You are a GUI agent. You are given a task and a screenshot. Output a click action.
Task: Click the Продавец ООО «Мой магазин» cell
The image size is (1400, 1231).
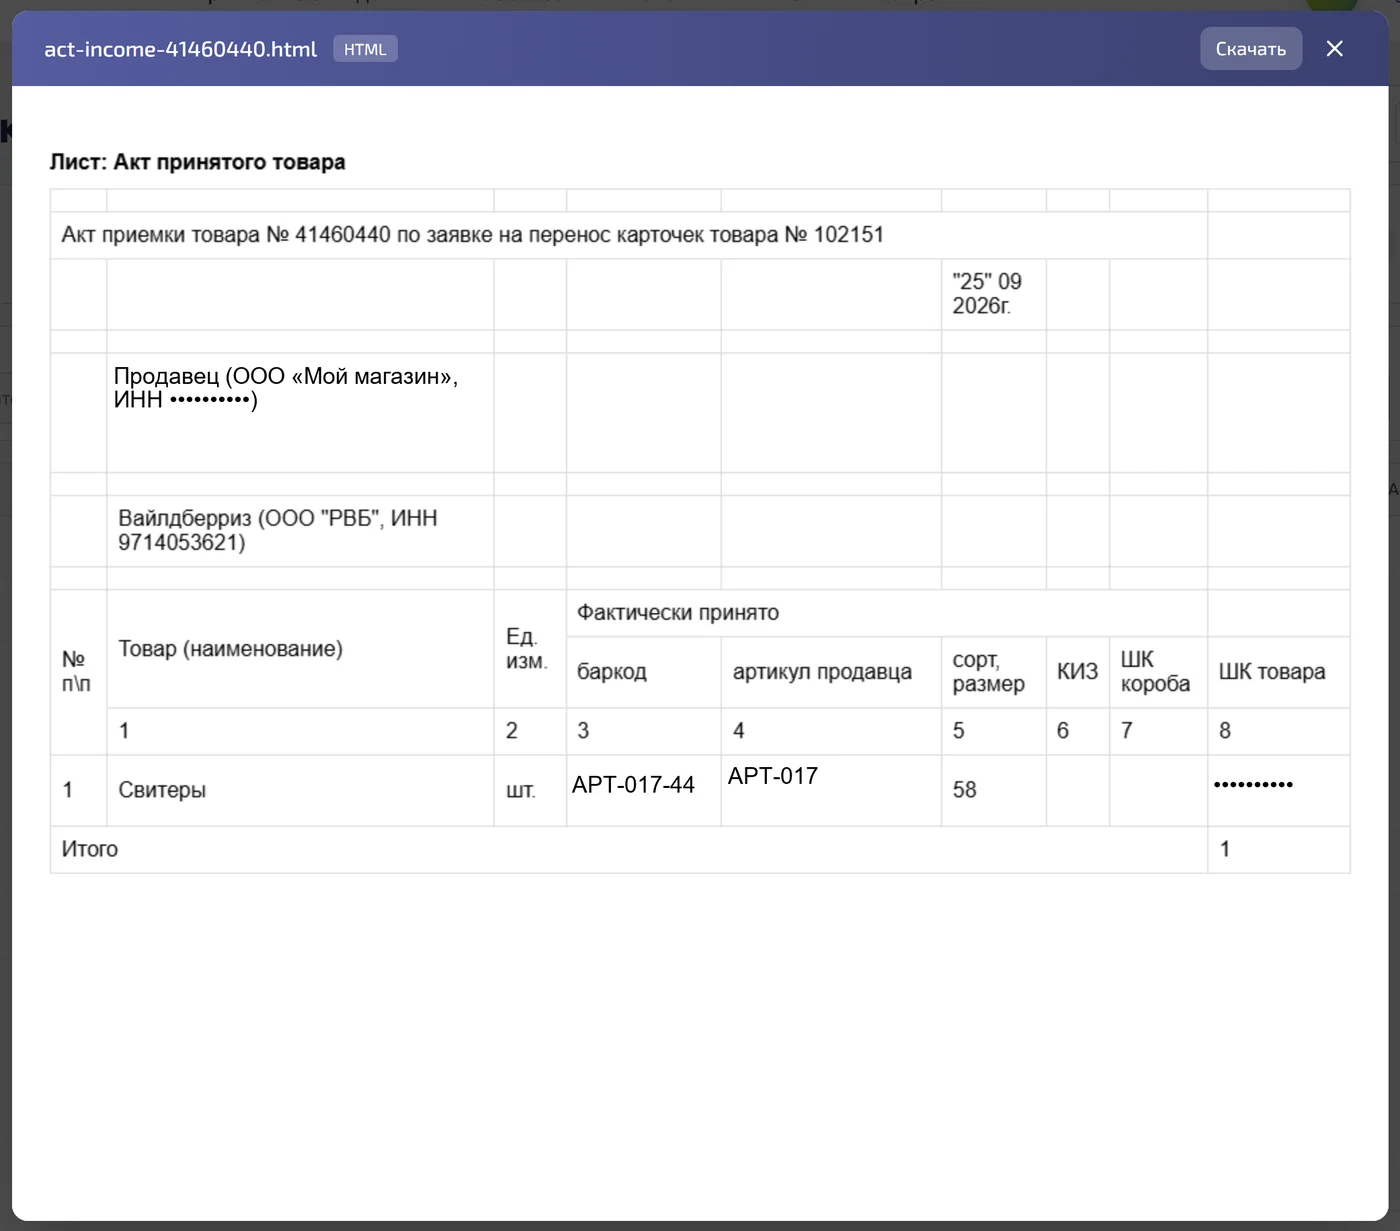(300, 412)
